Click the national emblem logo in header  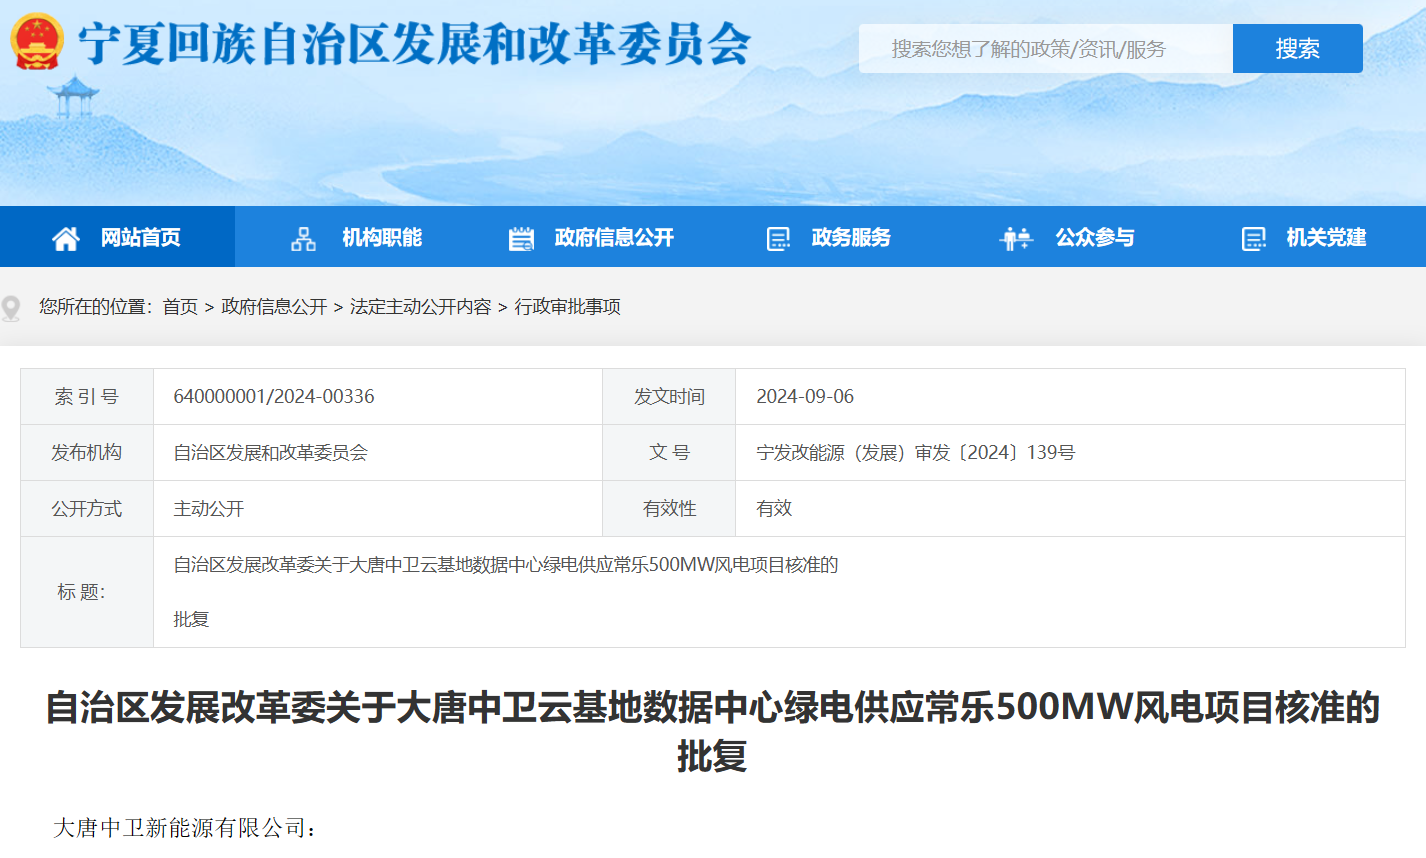[x=37, y=42]
